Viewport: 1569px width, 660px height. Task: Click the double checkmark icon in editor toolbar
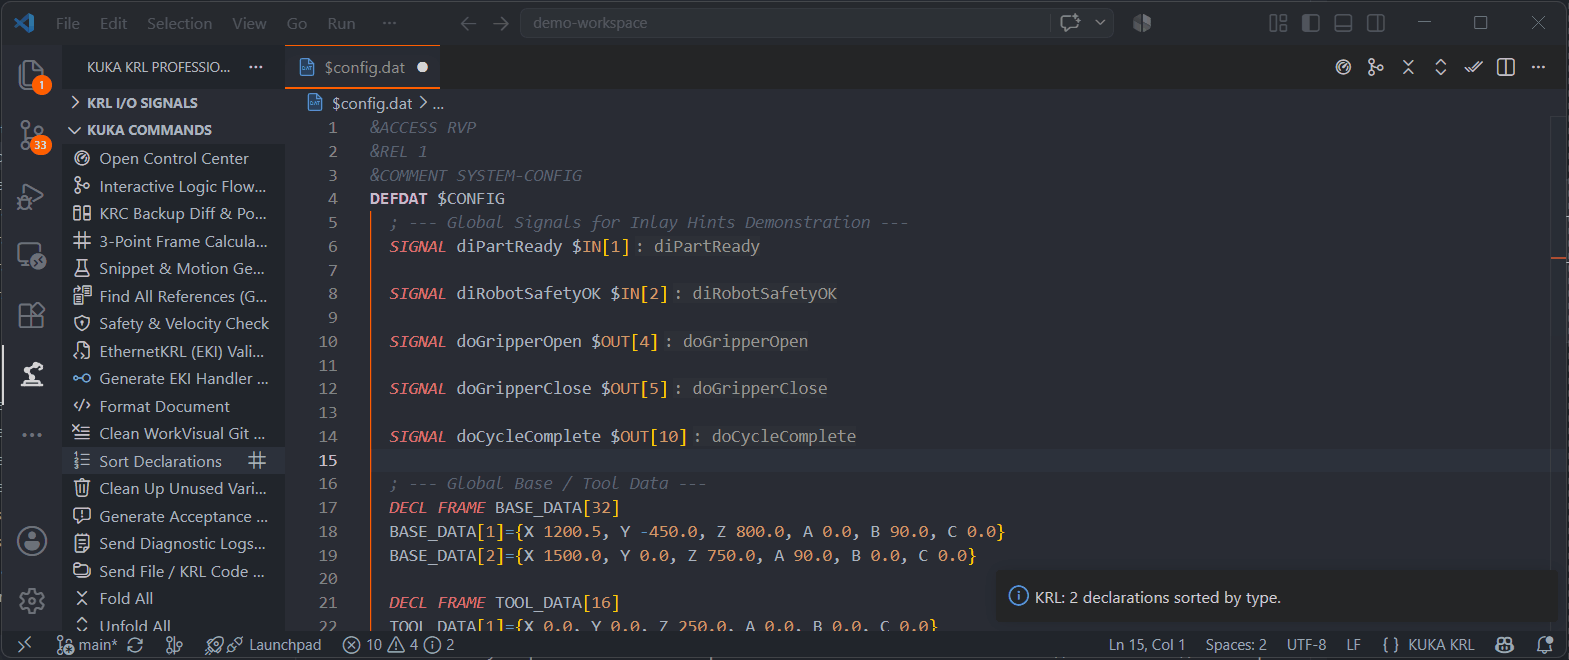point(1473,67)
